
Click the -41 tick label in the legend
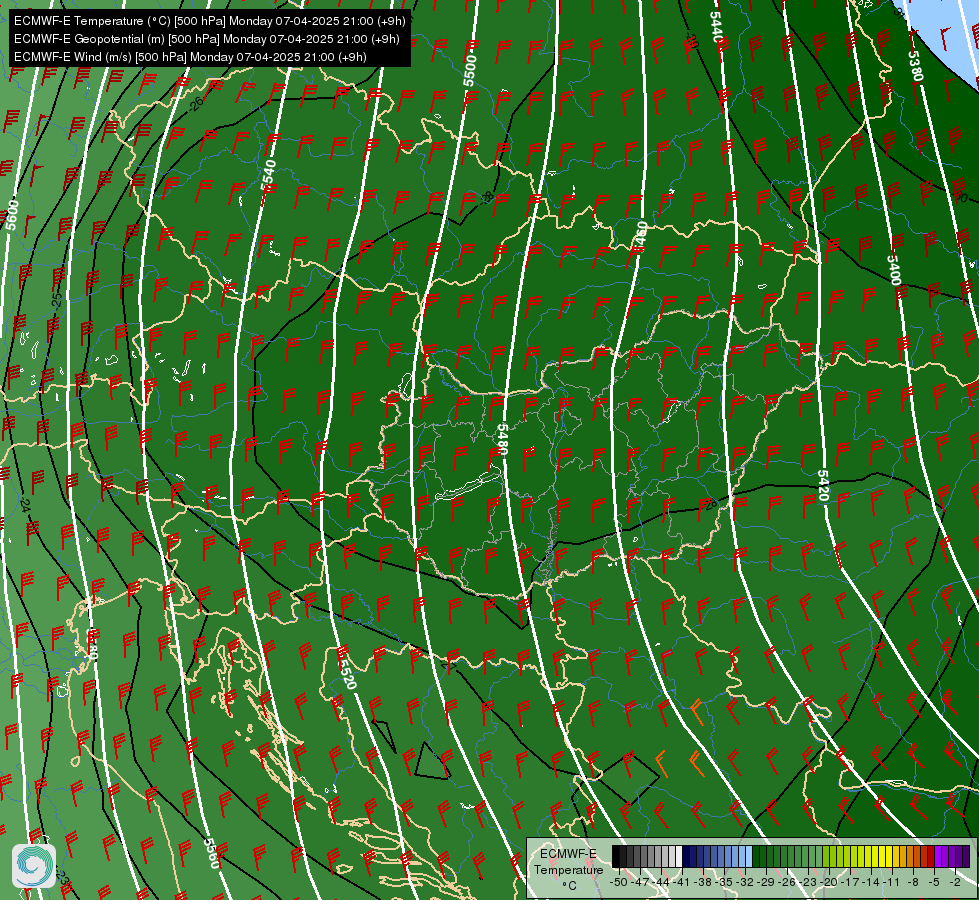(x=681, y=883)
